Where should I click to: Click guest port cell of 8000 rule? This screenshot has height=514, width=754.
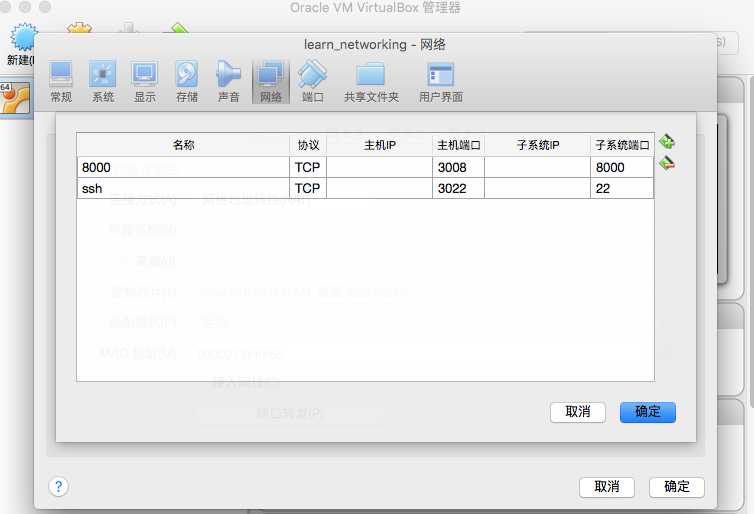pyautogui.click(x=622, y=167)
